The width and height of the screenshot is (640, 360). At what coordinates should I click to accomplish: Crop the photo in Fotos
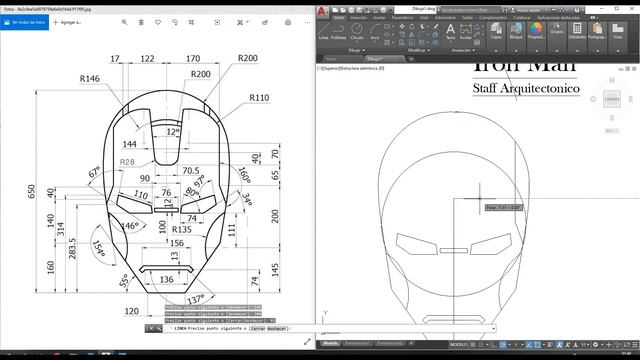tap(191, 22)
